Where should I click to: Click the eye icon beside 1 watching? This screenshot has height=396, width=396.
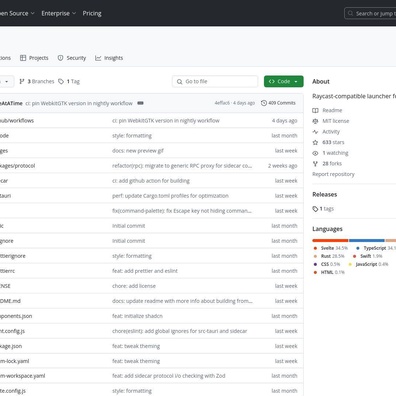pos(315,153)
